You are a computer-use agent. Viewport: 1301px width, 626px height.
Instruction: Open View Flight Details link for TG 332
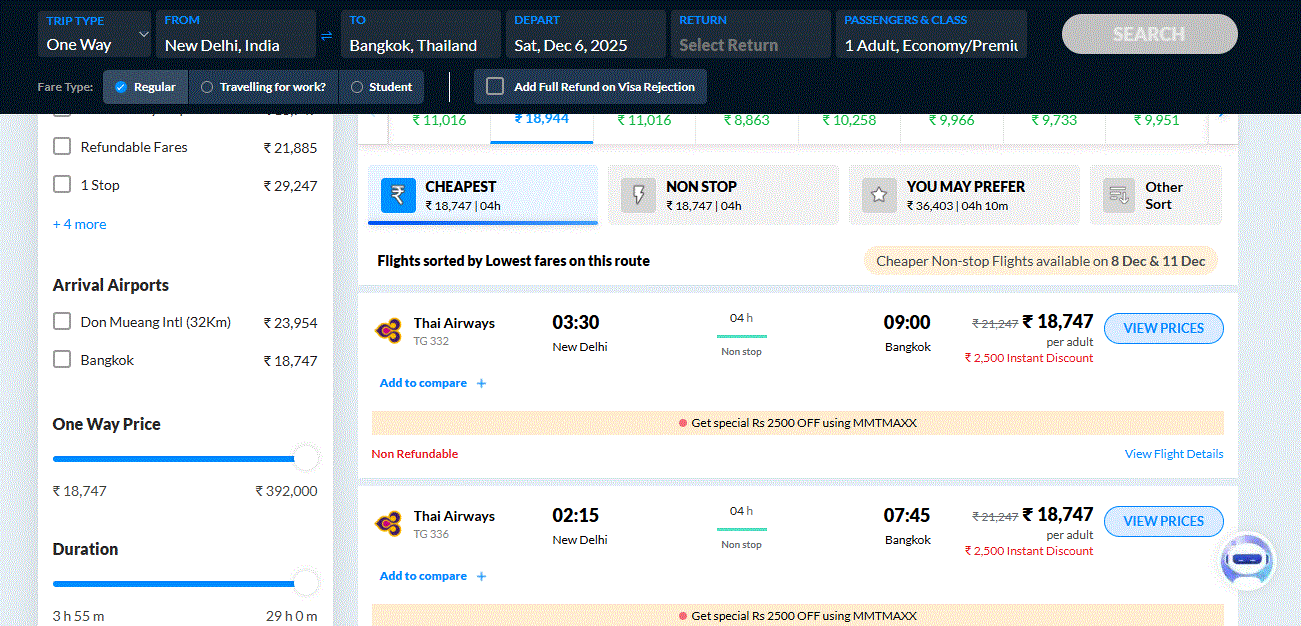click(x=1173, y=454)
